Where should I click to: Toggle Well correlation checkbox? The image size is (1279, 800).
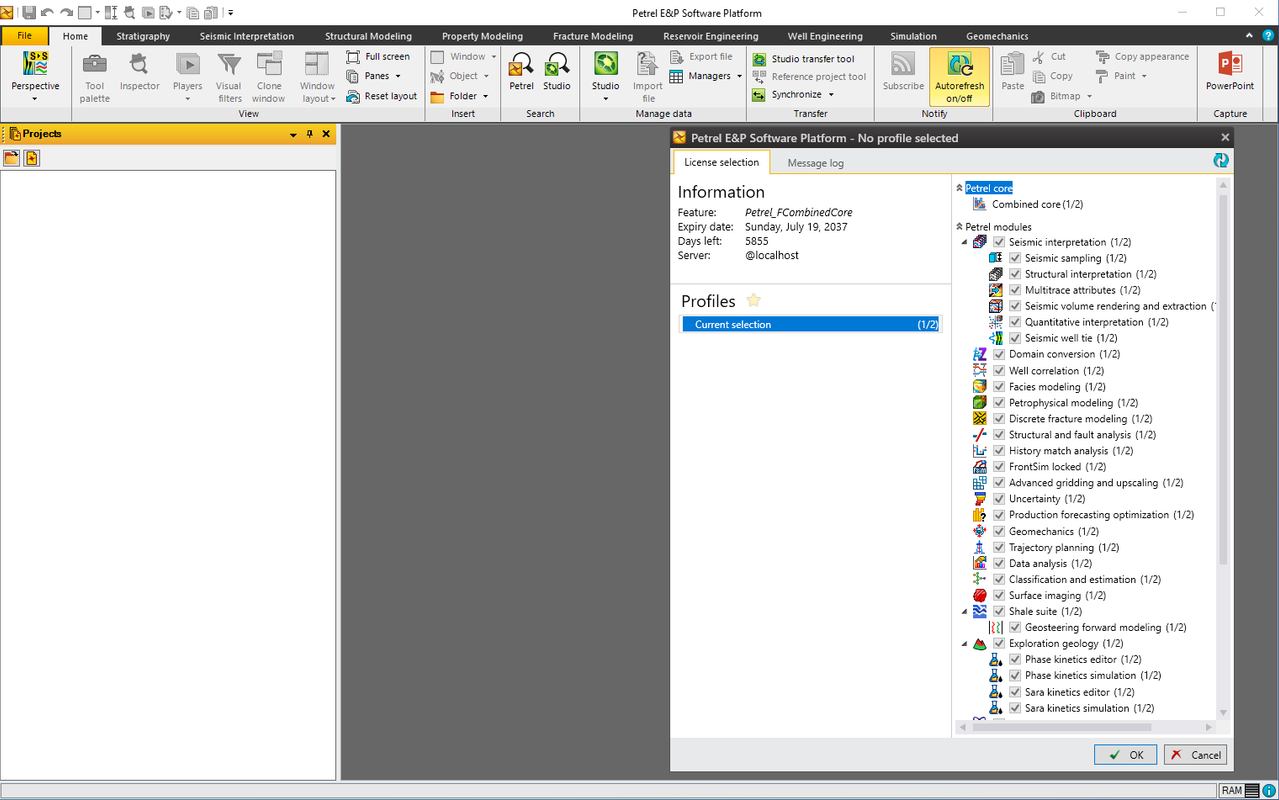pos(999,370)
